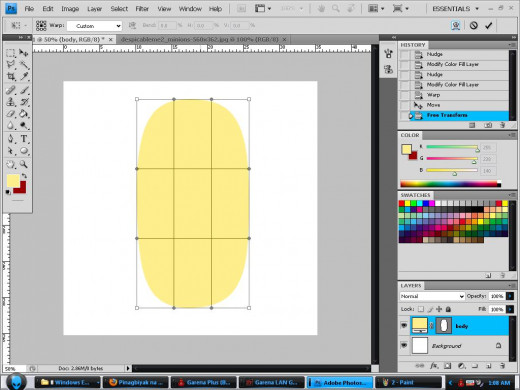Select the Brush tool
520x390 pixels.
(x=24, y=90)
